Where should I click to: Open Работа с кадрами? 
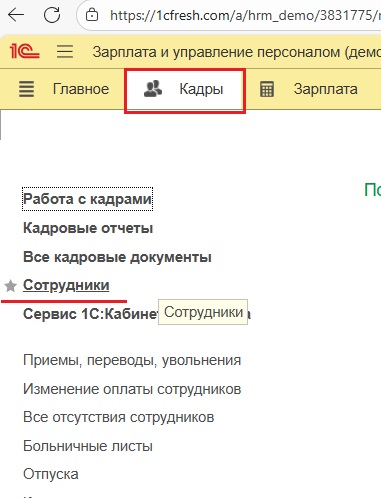[x=87, y=199]
